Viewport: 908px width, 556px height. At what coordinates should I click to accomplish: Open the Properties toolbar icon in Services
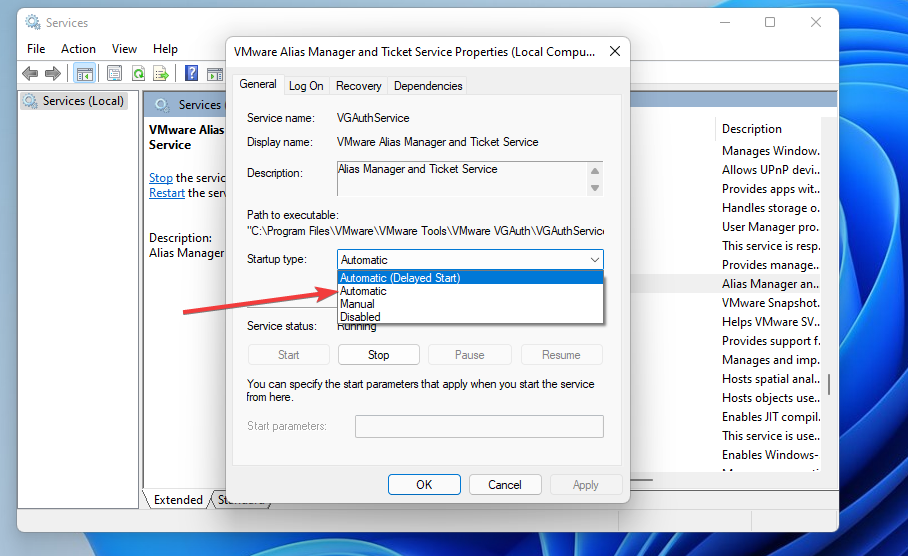coord(115,74)
